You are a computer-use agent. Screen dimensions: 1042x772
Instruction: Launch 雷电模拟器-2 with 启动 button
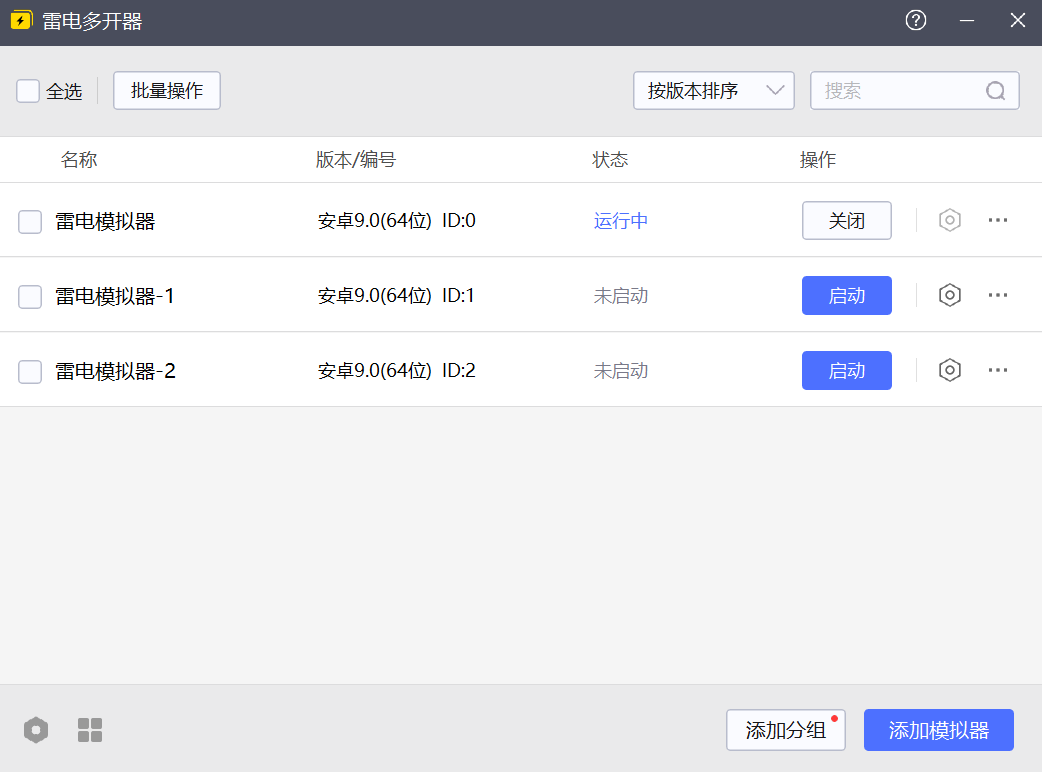point(846,371)
